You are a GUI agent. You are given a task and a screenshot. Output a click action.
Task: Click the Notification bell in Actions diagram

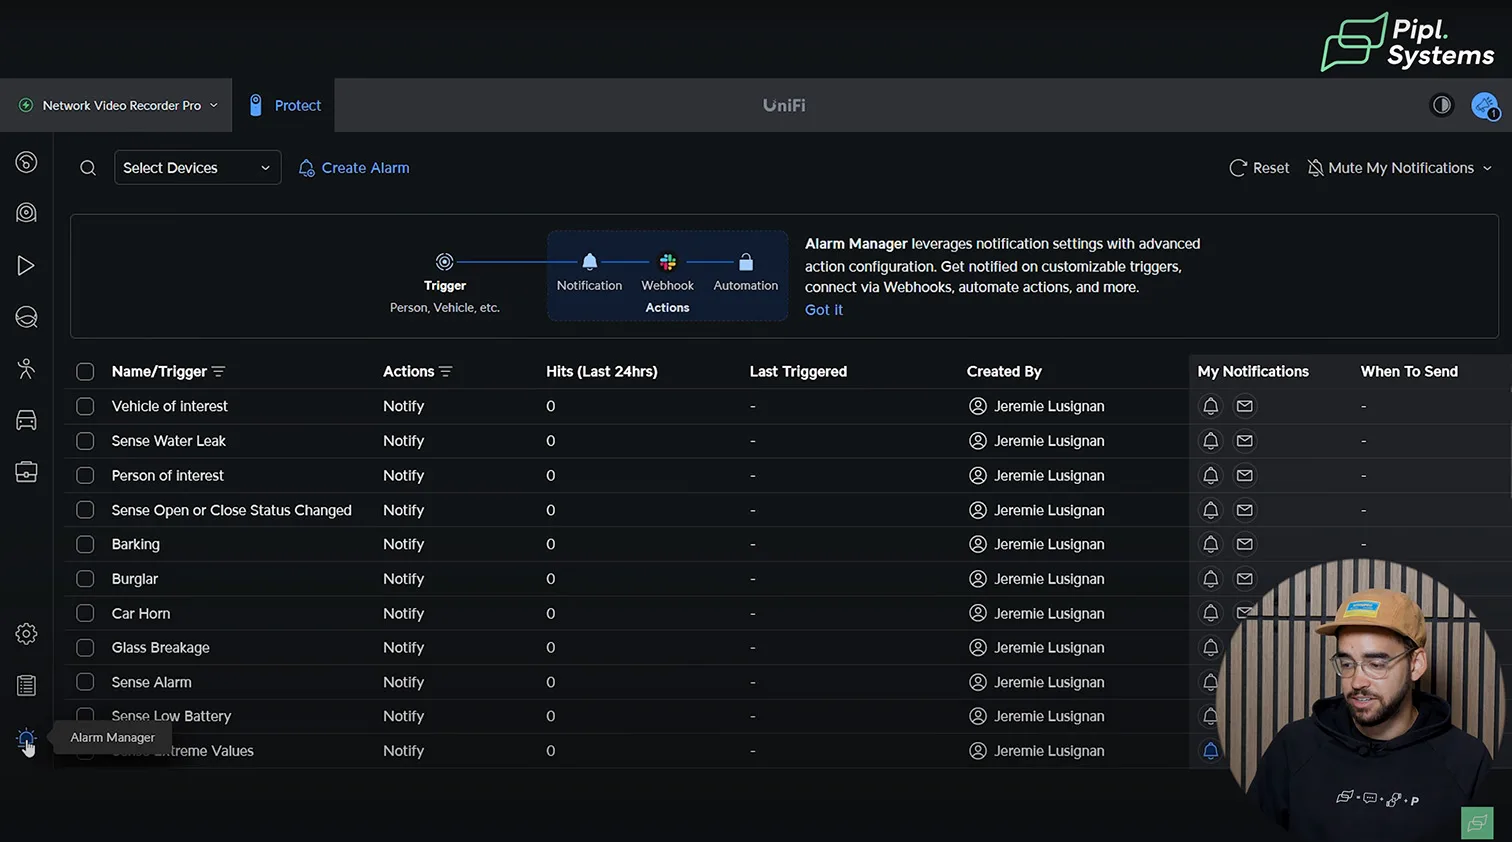click(590, 262)
